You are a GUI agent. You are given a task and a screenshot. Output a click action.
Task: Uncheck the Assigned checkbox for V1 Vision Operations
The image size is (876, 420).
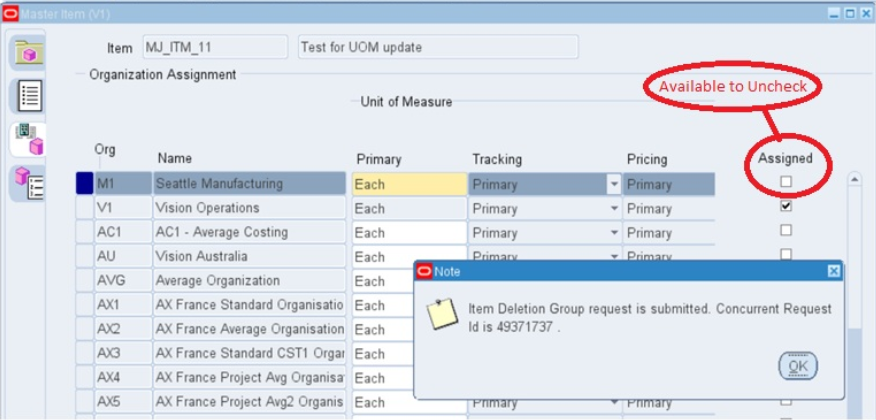click(786, 206)
